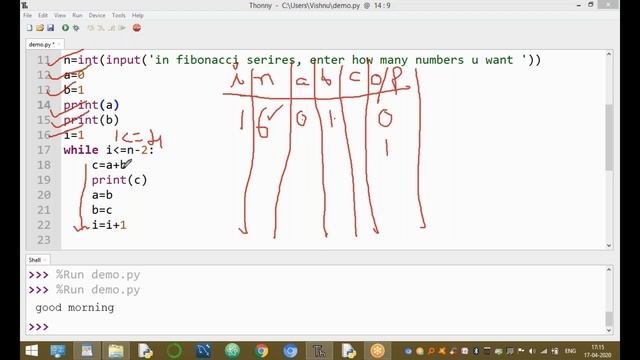The width and height of the screenshot is (640, 360).
Task: Click the 'good morning' shell output
Action: coord(75,307)
